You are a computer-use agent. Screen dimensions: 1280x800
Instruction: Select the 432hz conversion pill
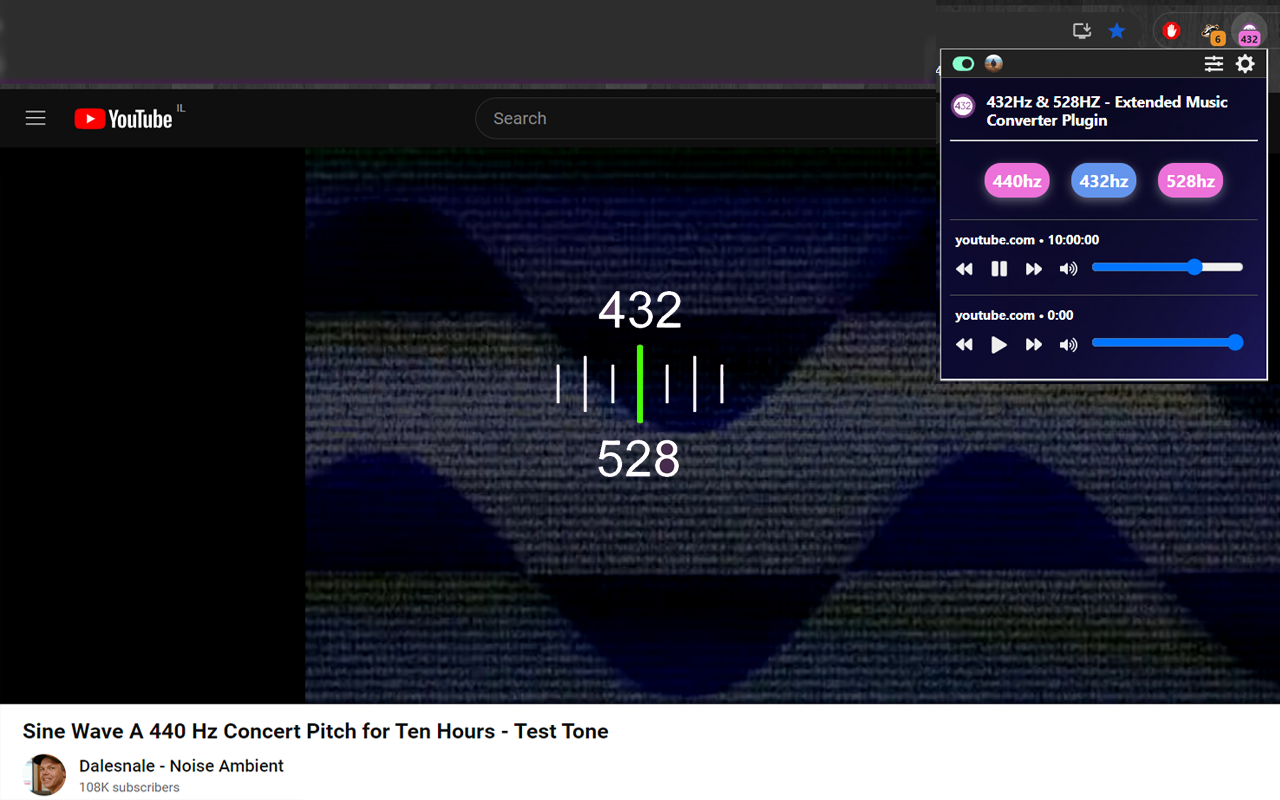tap(1103, 181)
